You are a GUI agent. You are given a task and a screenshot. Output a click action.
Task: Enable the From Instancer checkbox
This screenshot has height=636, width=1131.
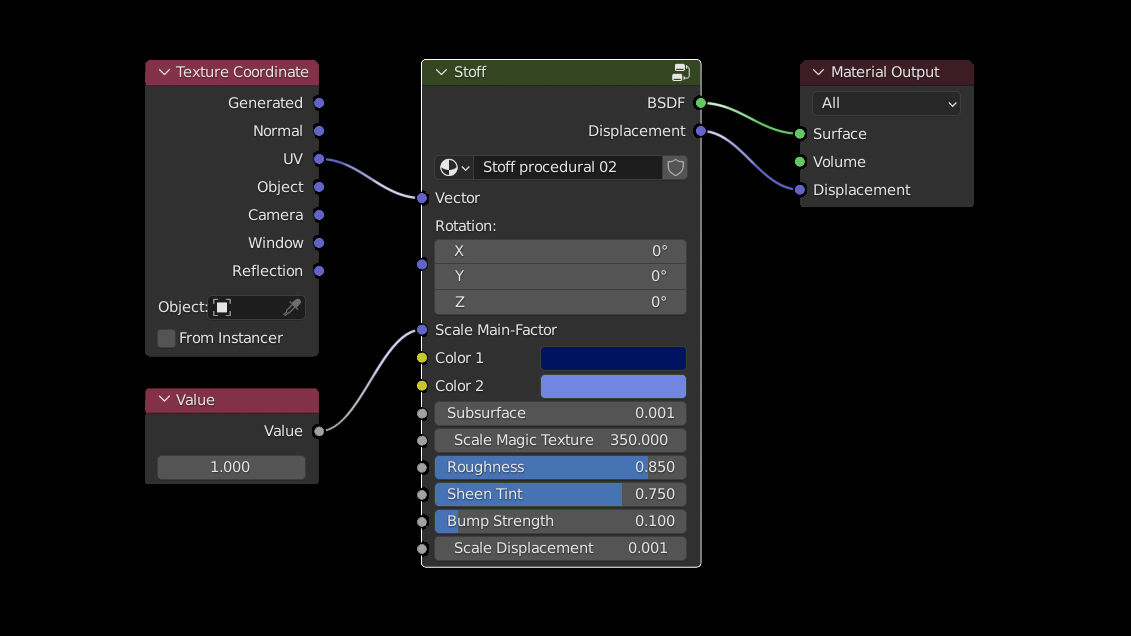[167, 338]
